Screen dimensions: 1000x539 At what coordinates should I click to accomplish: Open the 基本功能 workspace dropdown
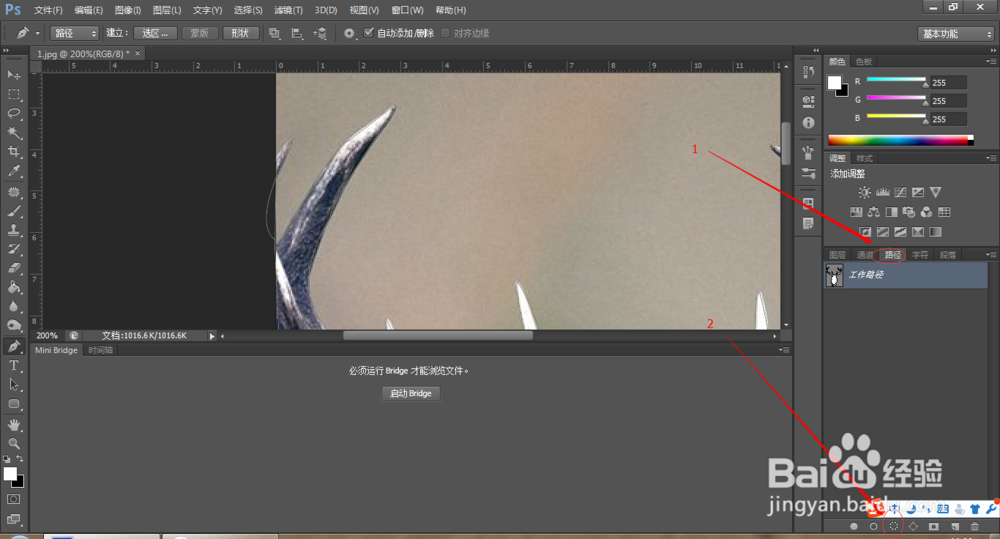tap(956, 34)
